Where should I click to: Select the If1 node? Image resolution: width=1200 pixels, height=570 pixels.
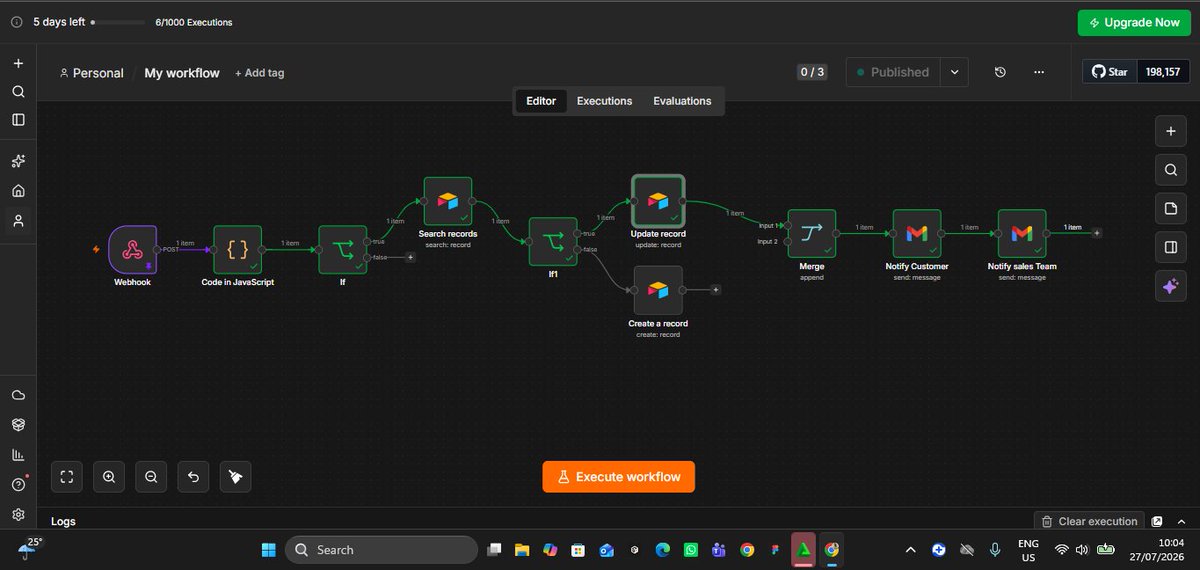click(x=553, y=241)
